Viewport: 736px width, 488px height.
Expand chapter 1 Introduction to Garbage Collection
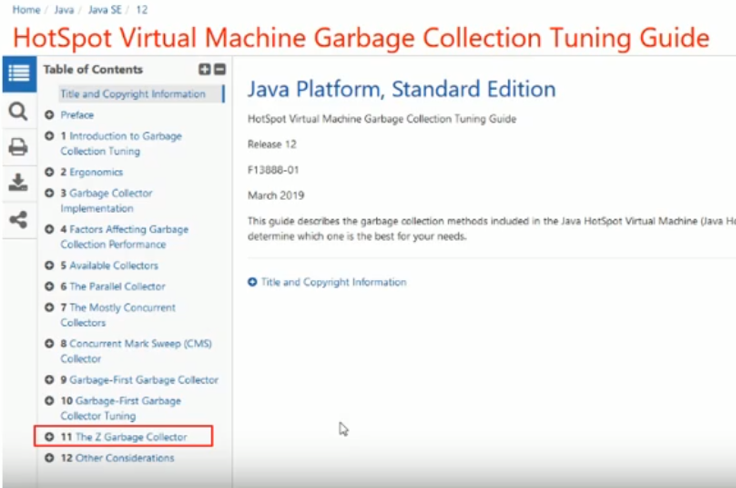pos(49,136)
